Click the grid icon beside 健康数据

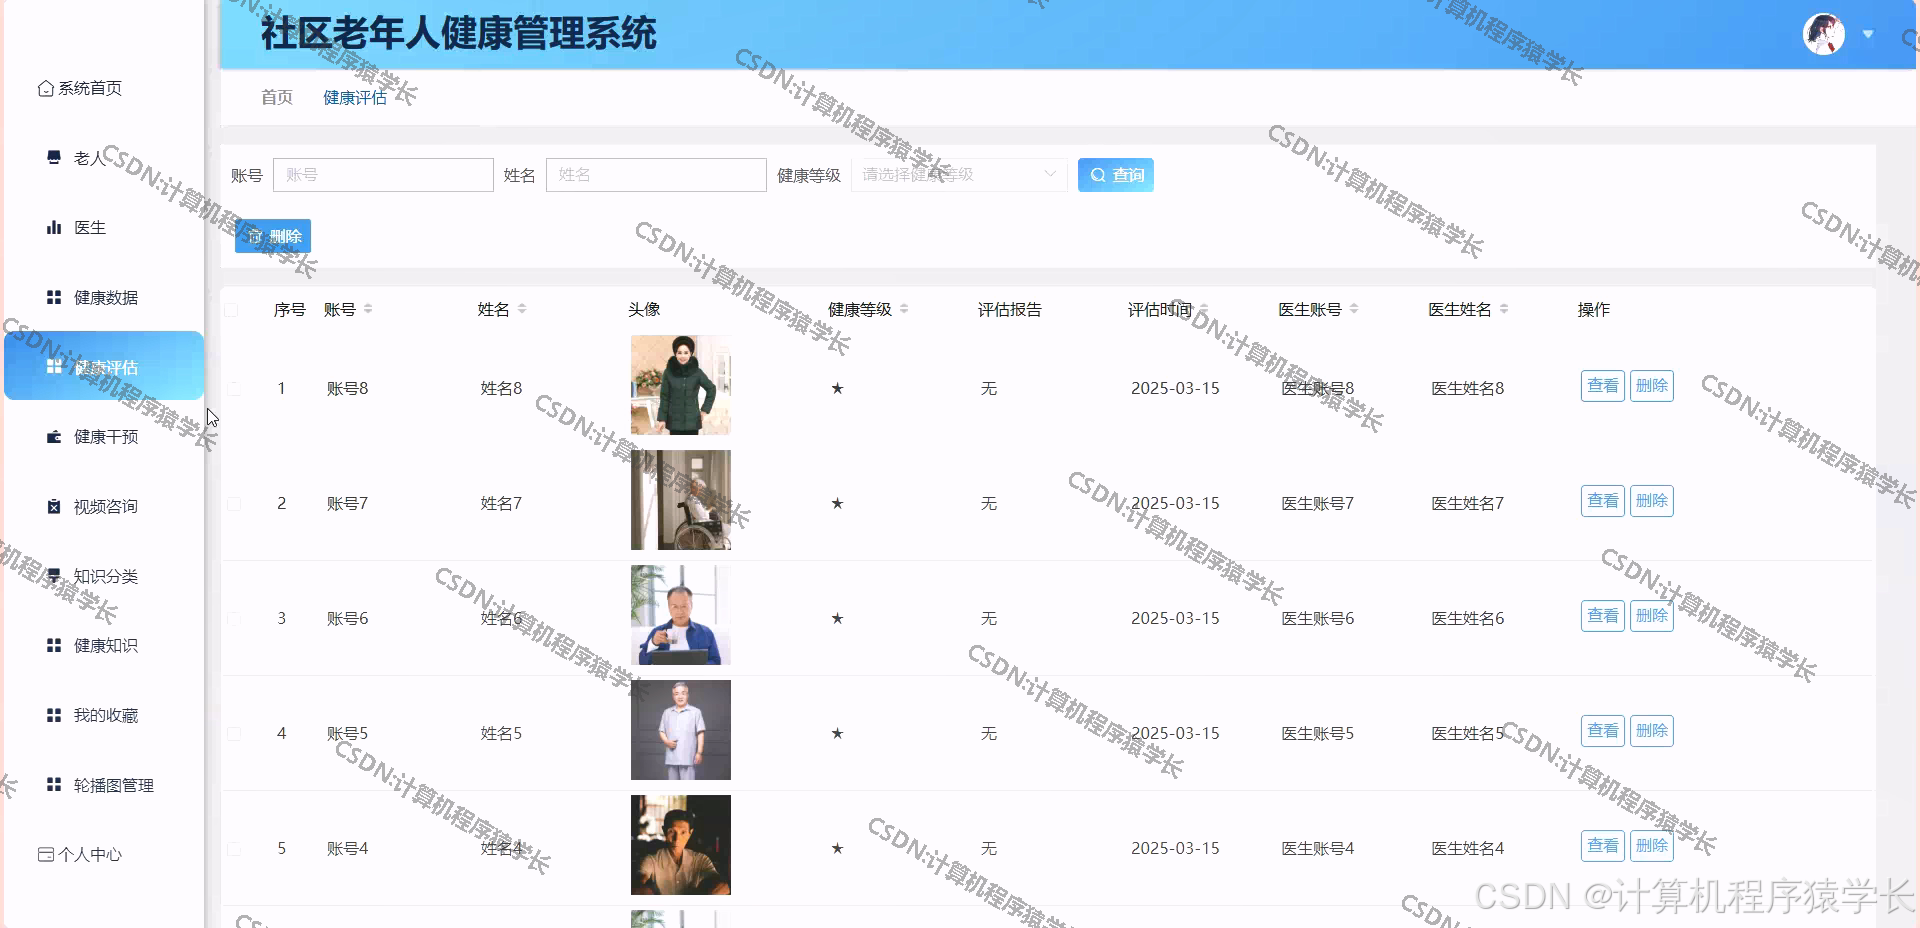coord(54,297)
